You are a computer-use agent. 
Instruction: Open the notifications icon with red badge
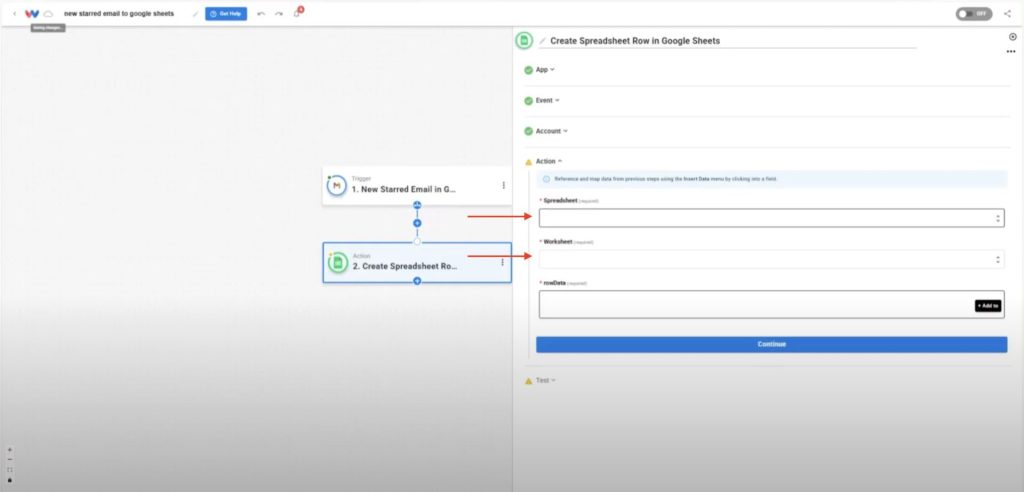(297, 12)
